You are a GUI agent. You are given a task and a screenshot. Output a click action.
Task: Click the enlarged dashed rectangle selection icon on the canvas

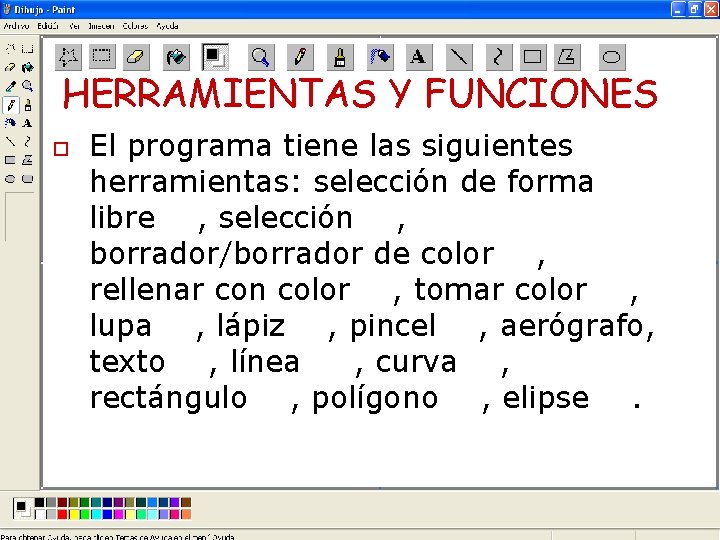tap(102, 56)
